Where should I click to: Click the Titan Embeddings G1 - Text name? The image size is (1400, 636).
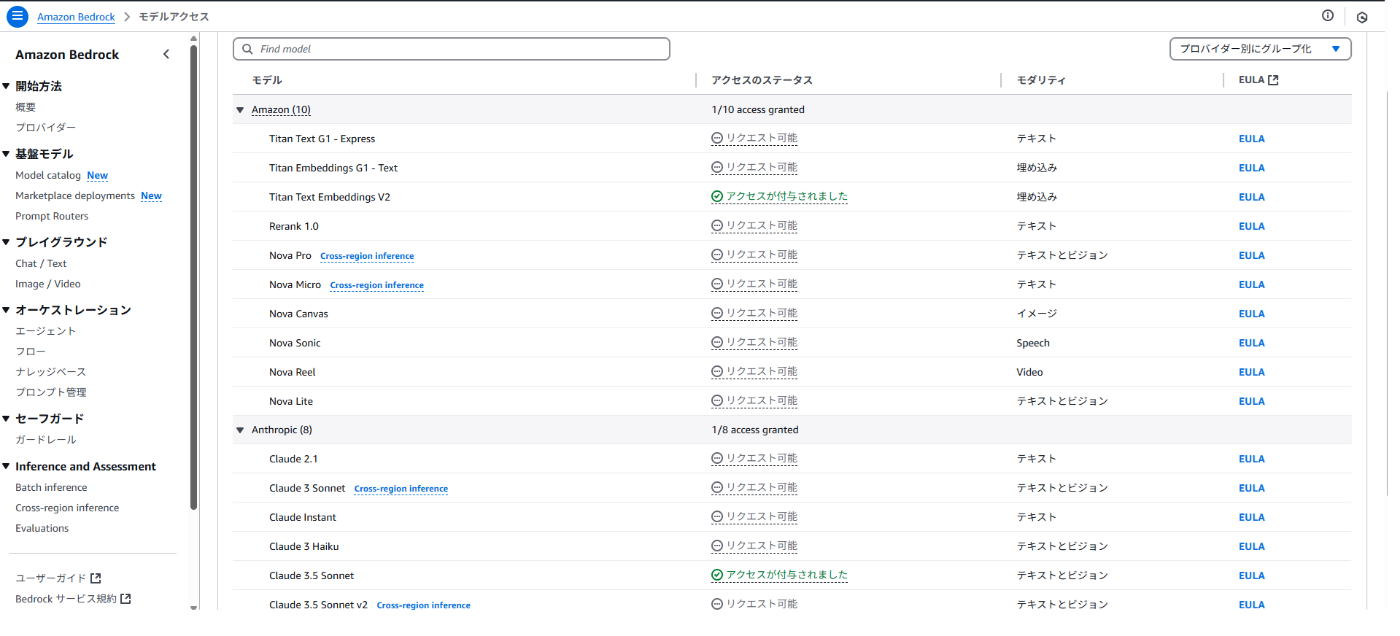[333, 168]
